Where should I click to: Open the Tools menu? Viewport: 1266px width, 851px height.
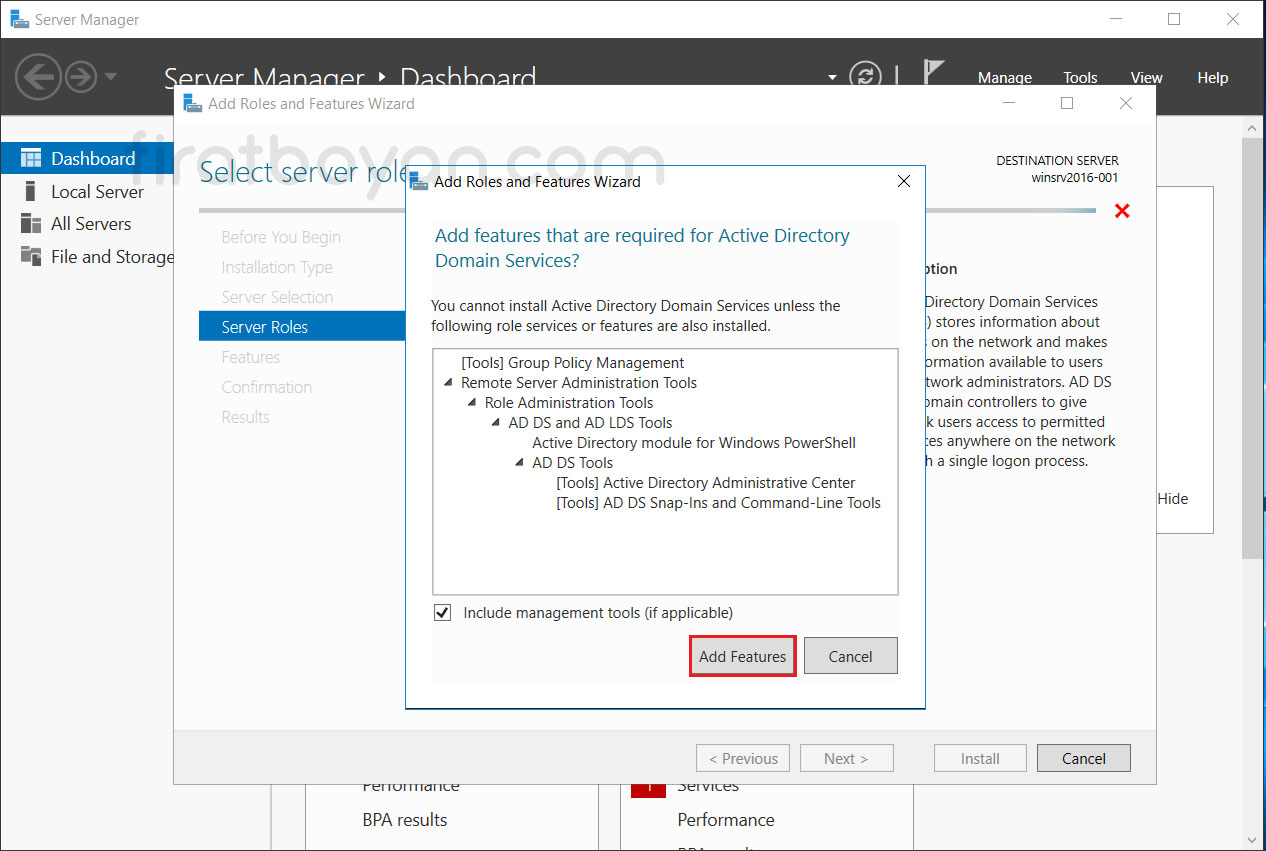pos(1080,77)
